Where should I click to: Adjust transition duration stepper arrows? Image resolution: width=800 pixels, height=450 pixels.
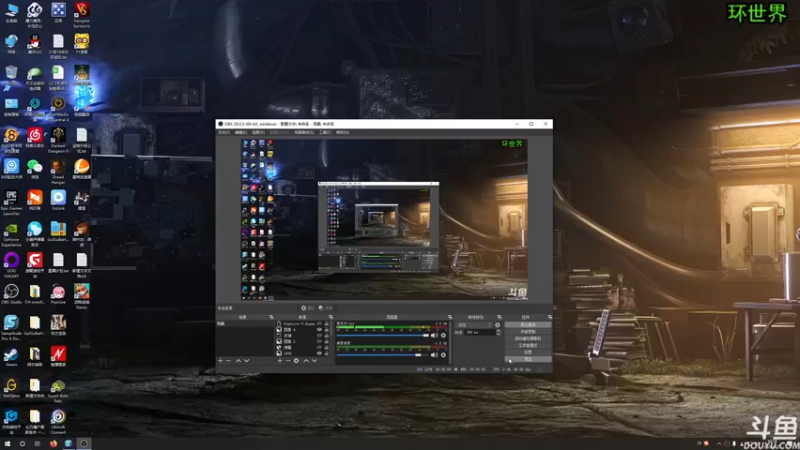pos(498,332)
